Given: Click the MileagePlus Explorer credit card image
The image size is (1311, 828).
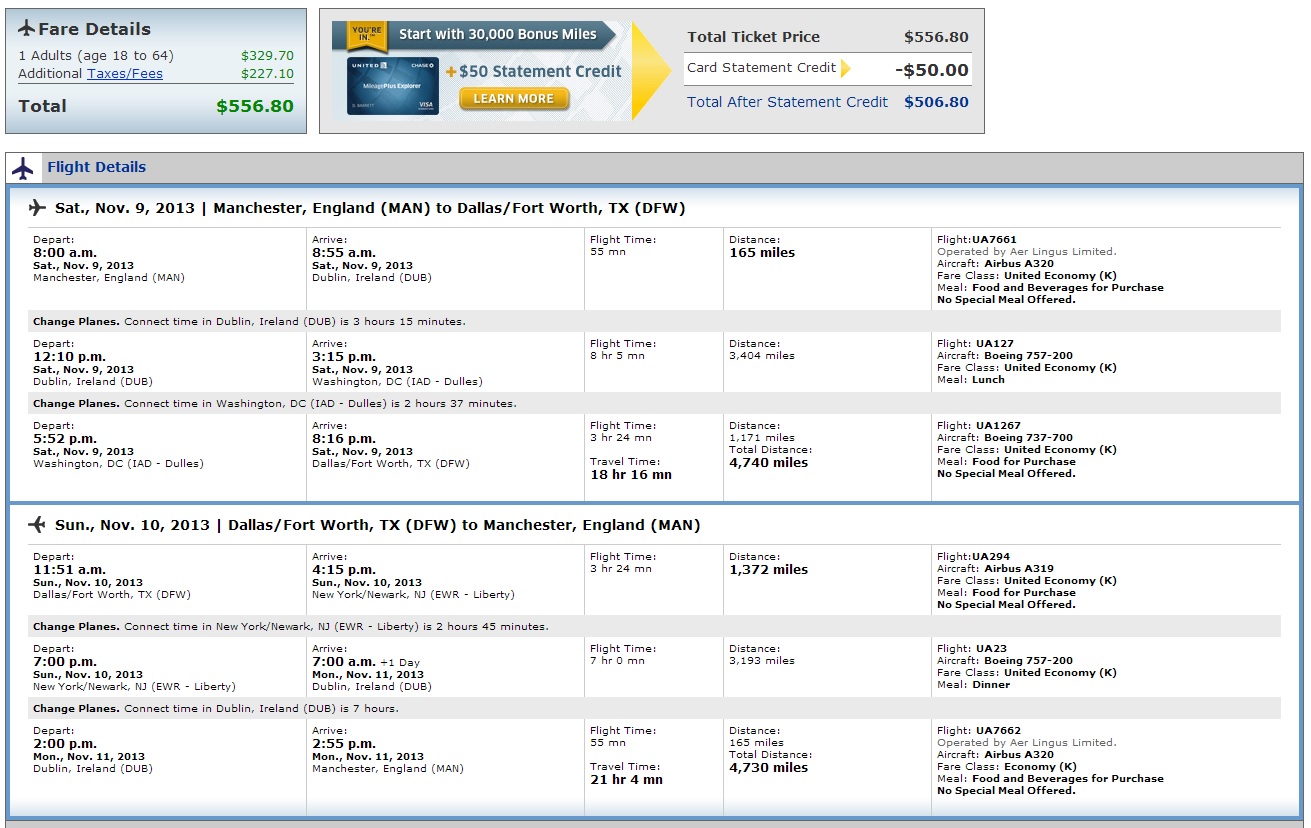Looking at the screenshot, I should [x=392, y=85].
